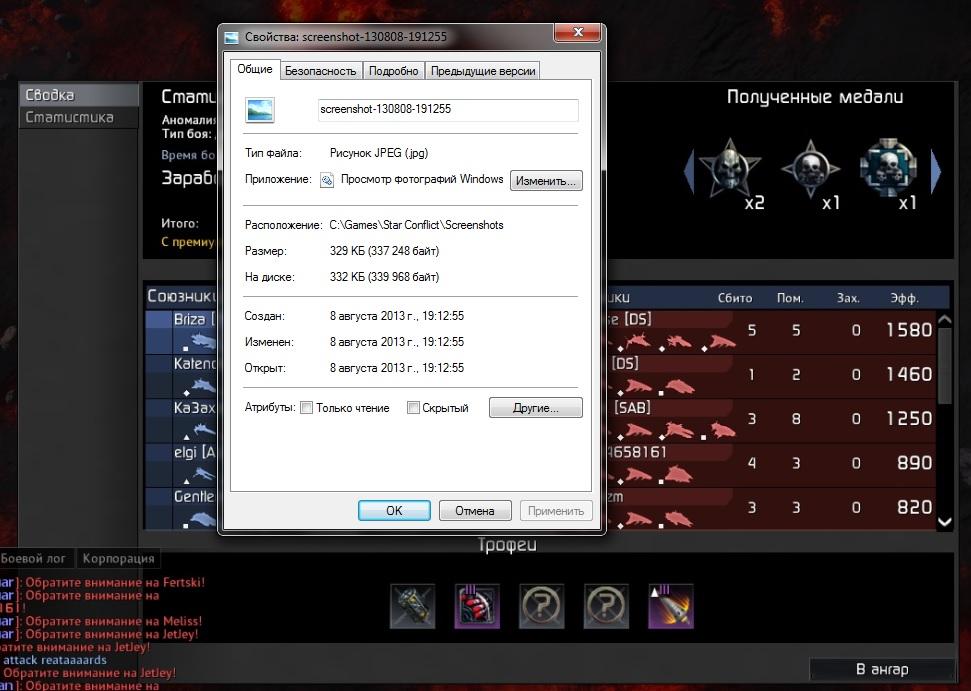971x691 pixels.
Task: Enable the Только чтение attribute checkbox
Action: (306, 408)
